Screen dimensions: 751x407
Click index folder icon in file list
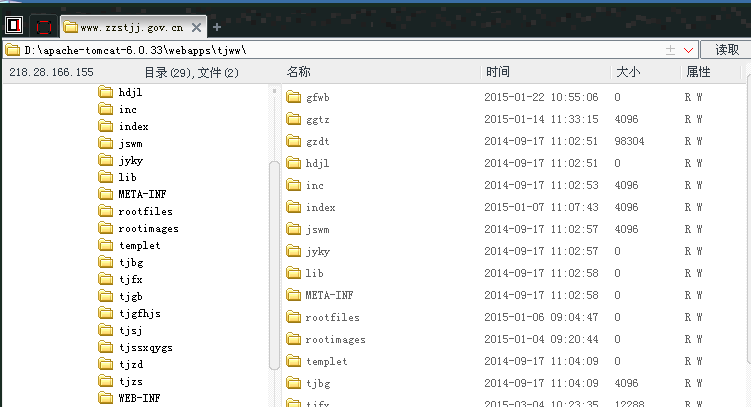[x=294, y=207]
